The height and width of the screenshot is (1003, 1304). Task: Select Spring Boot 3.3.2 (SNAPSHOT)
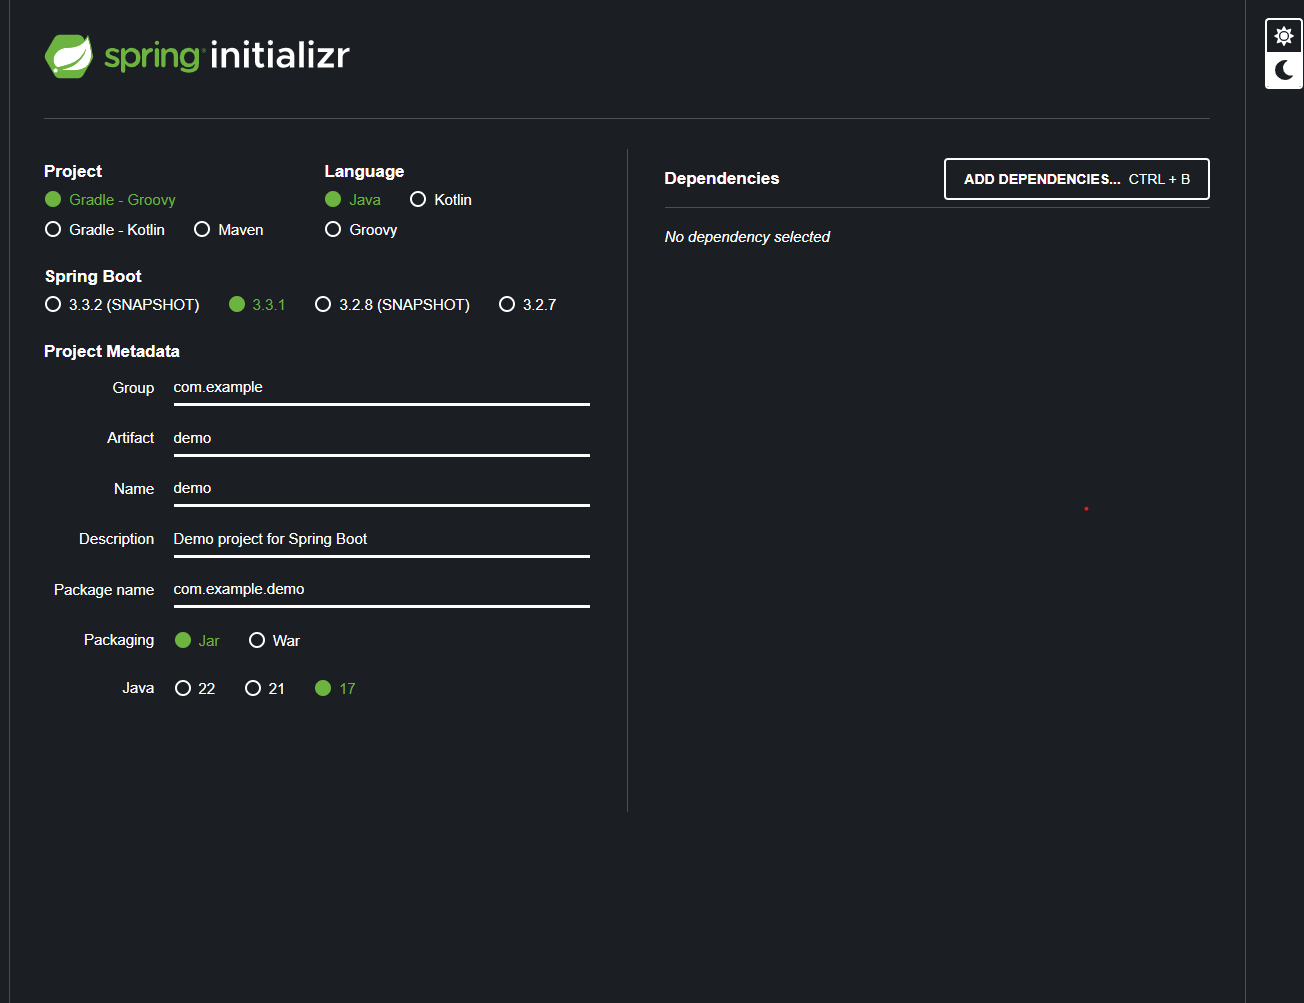point(122,305)
